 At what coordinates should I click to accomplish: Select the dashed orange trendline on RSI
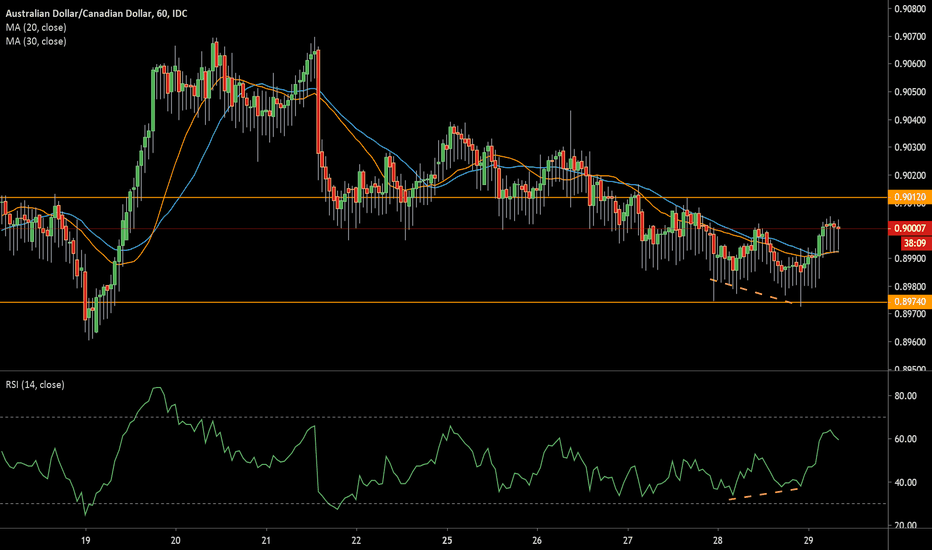(765, 493)
